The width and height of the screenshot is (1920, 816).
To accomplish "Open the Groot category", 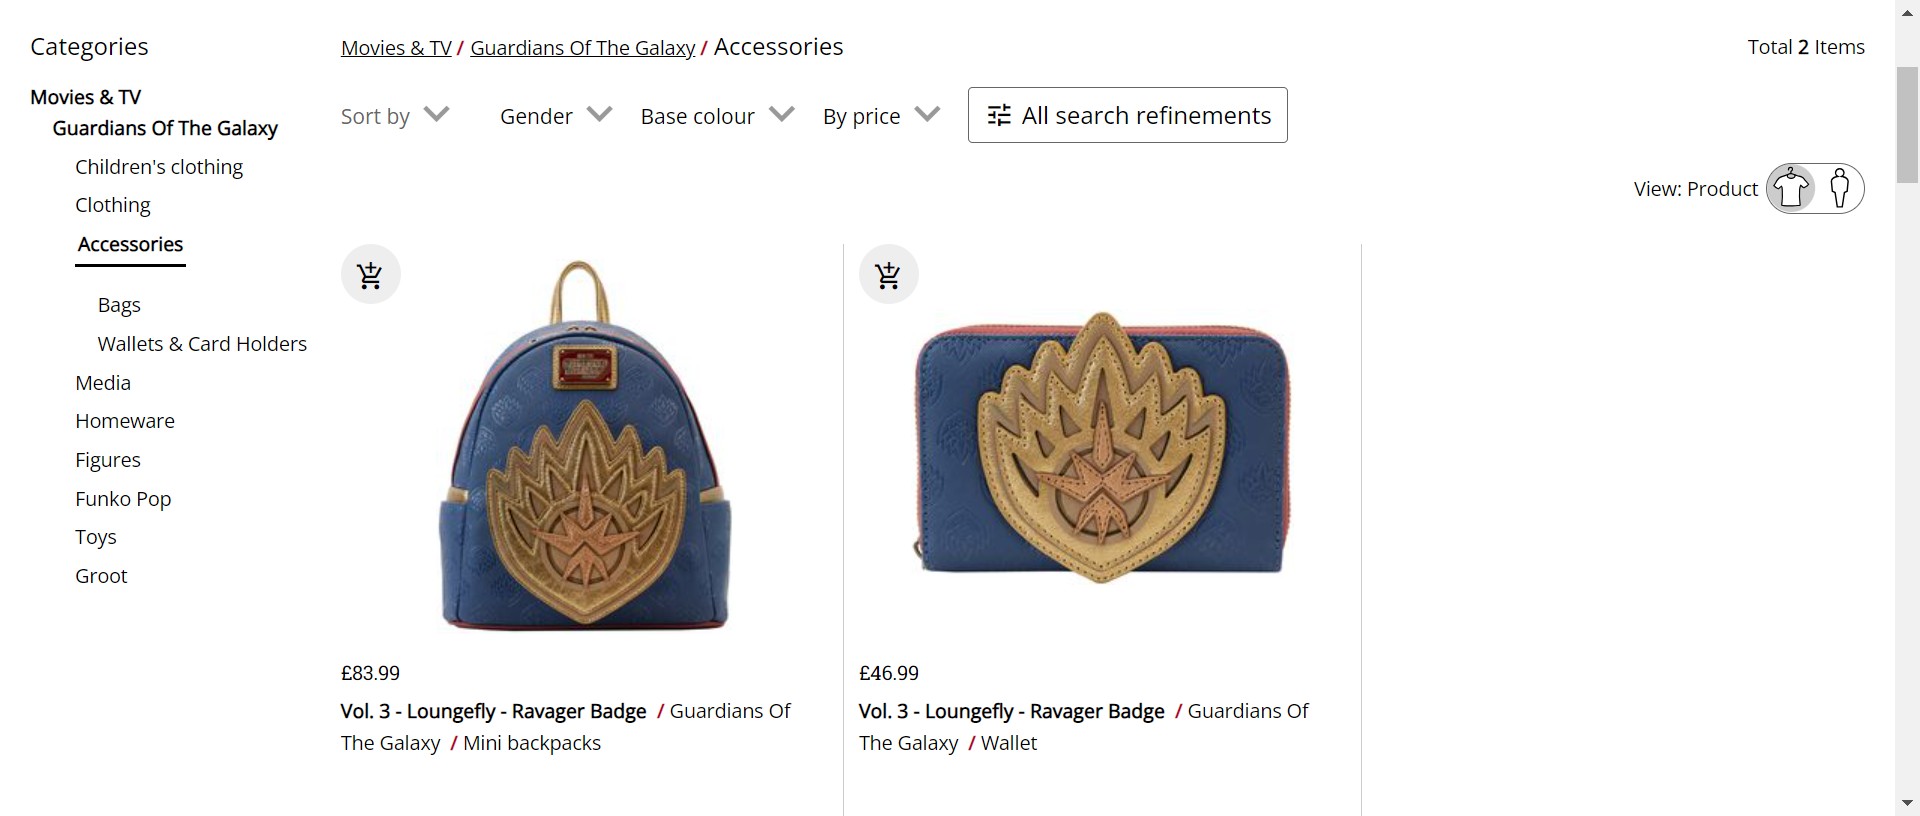I will (x=101, y=576).
